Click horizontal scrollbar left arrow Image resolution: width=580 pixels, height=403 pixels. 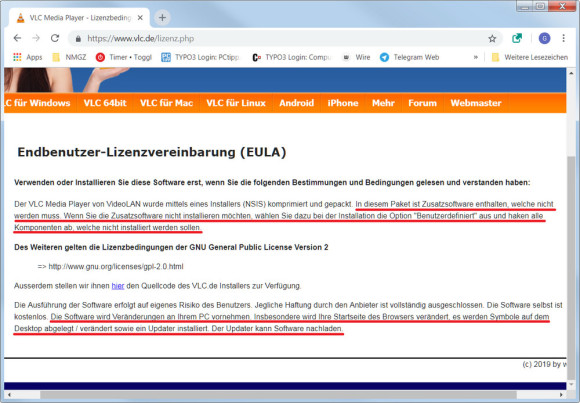tap(9, 395)
